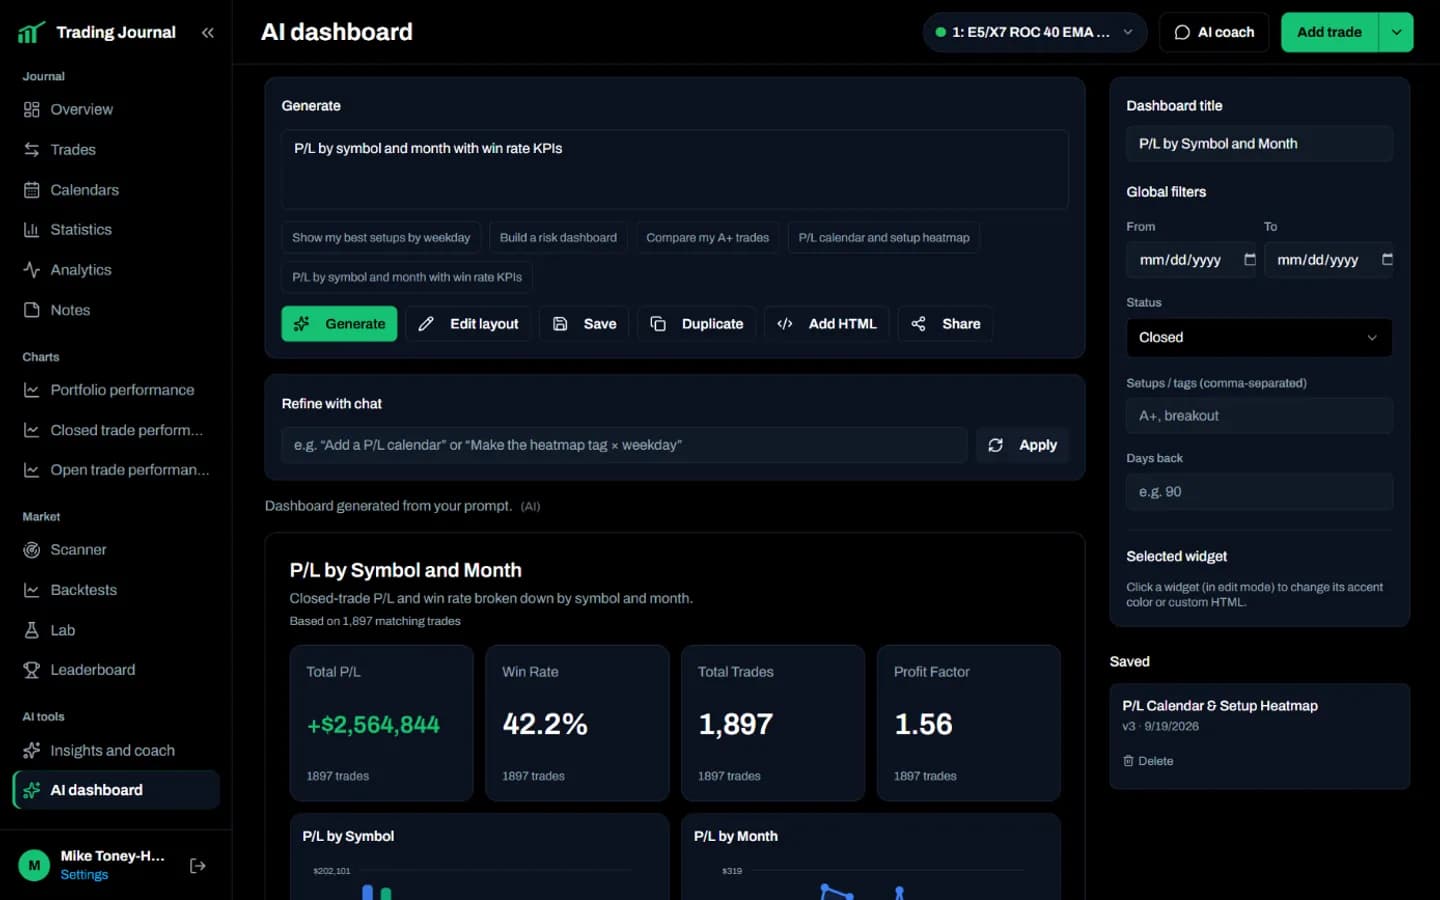Click into the Generate prompt text box
Image resolution: width=1440 pixels, height=900 pixels.
coord(675,169)
